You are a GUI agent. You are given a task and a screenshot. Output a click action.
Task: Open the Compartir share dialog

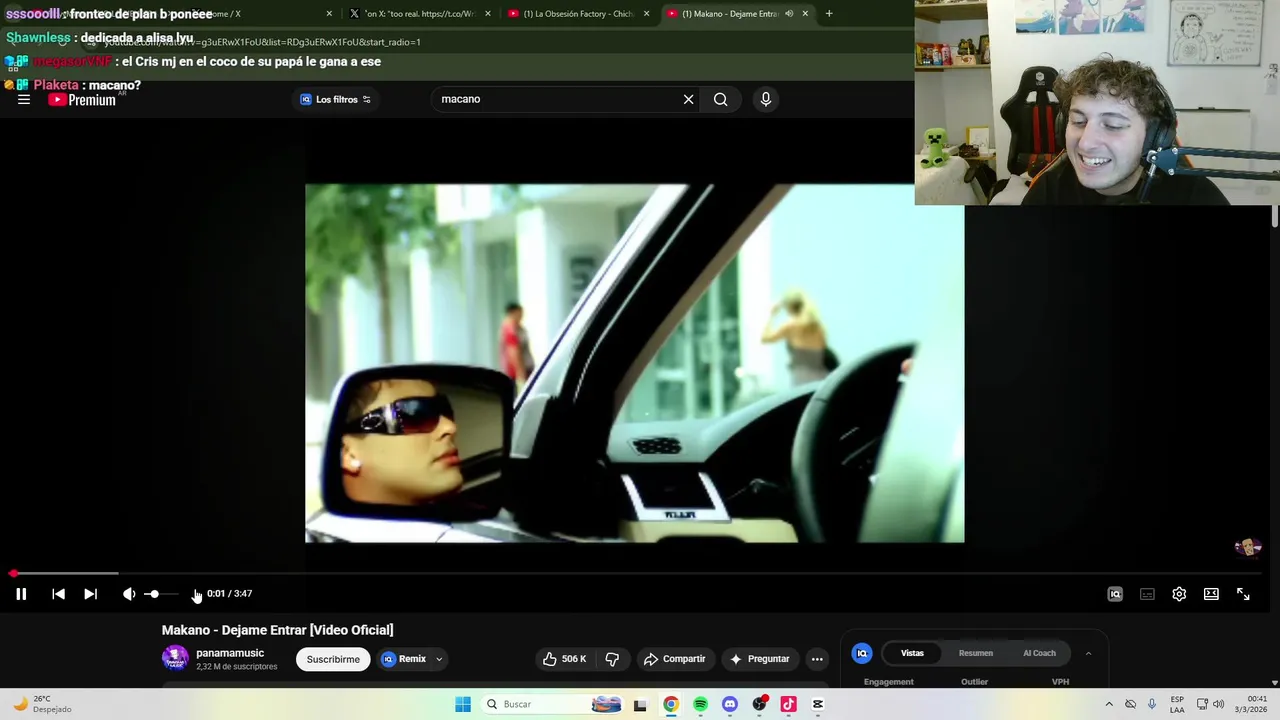coord(675,659)
